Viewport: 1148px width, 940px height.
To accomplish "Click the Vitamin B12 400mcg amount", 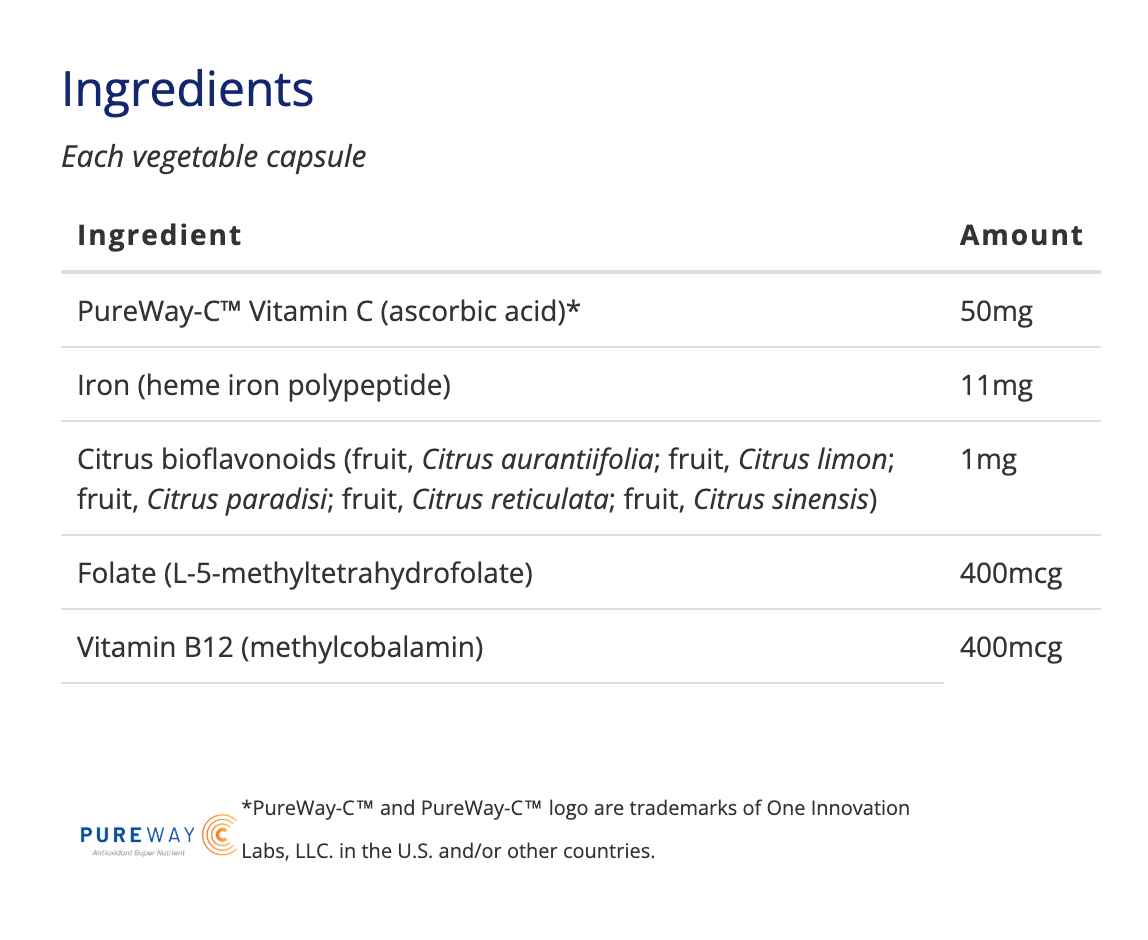I will click(1010, 647).
